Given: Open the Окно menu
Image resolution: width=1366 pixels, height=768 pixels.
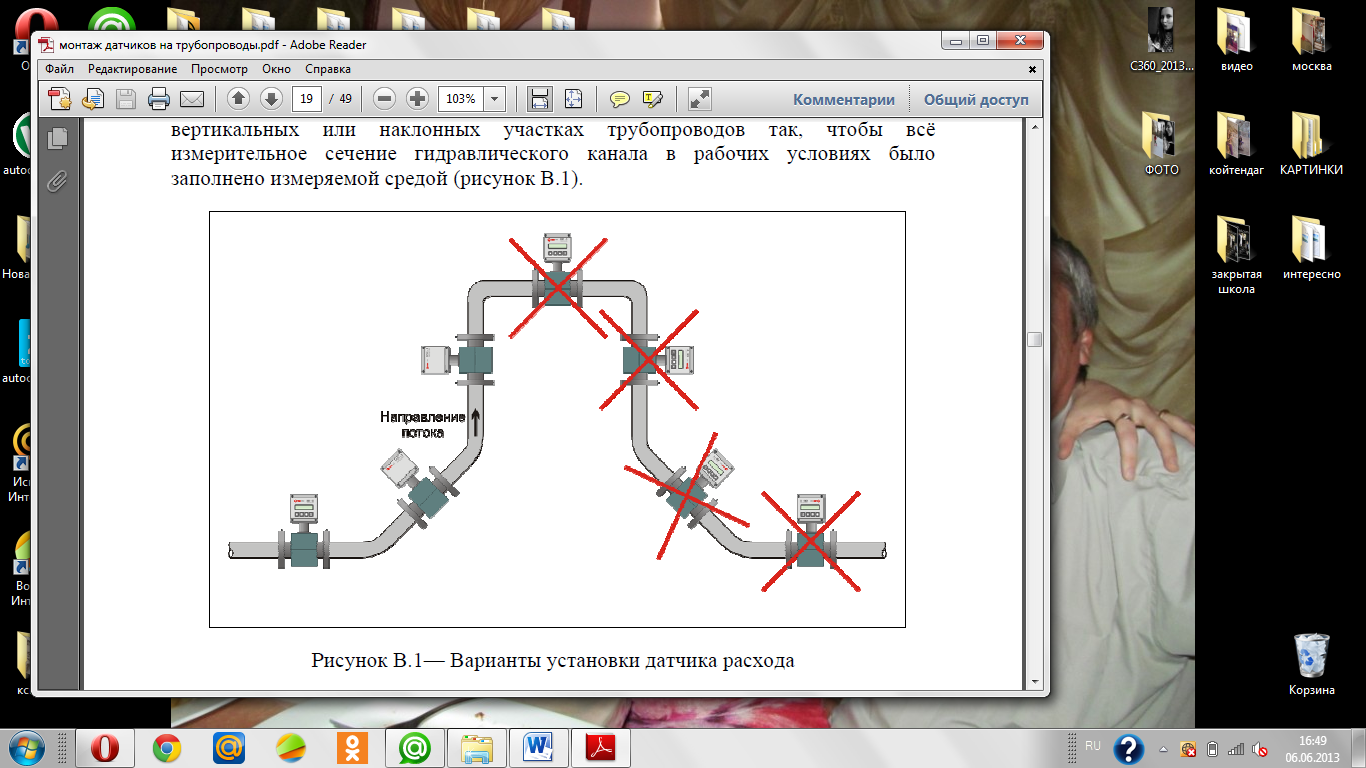Looking at the screenshot, I should [x=276, y=69].
